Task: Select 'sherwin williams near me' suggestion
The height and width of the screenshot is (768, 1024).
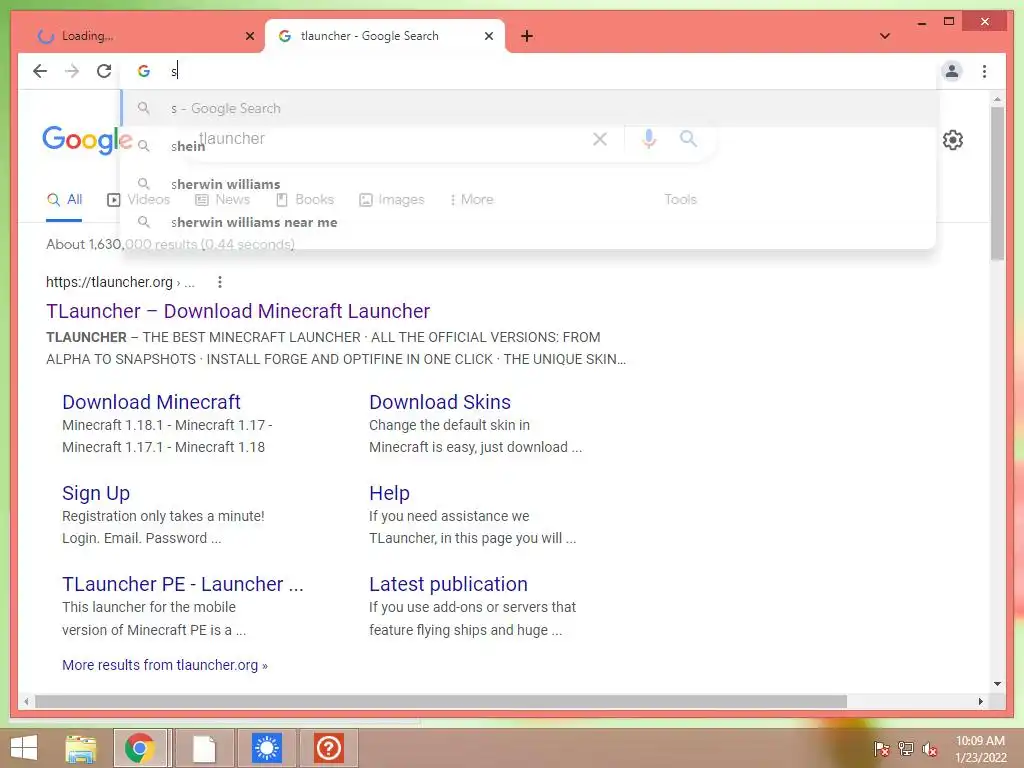Action: (529, 222)
